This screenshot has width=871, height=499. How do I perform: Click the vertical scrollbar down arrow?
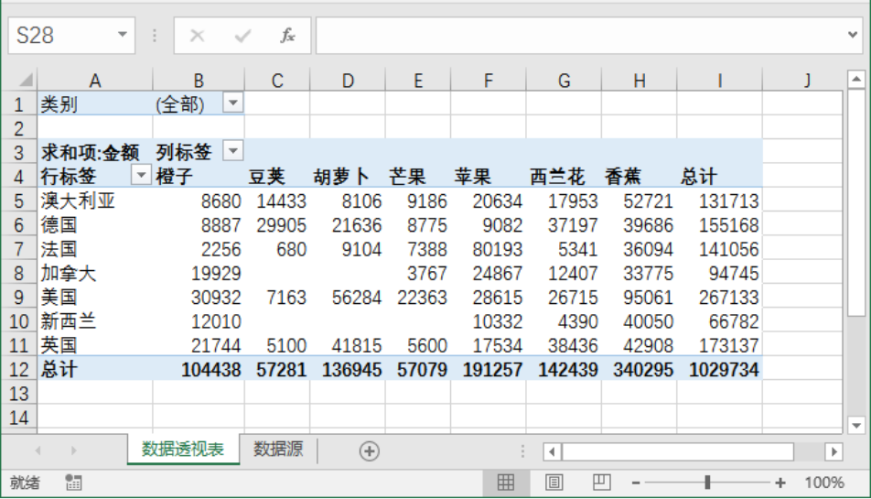pos(856,426)
